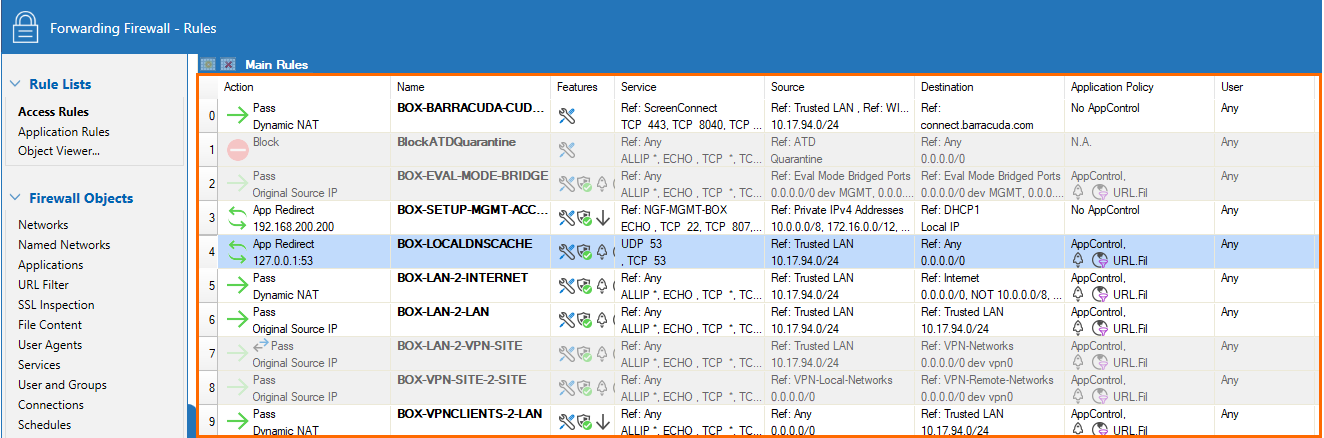The width and height of the screenshot is (1324, 438).
Task: Click the rule name BlockATDQuarantine
Action: coord(456,142)
